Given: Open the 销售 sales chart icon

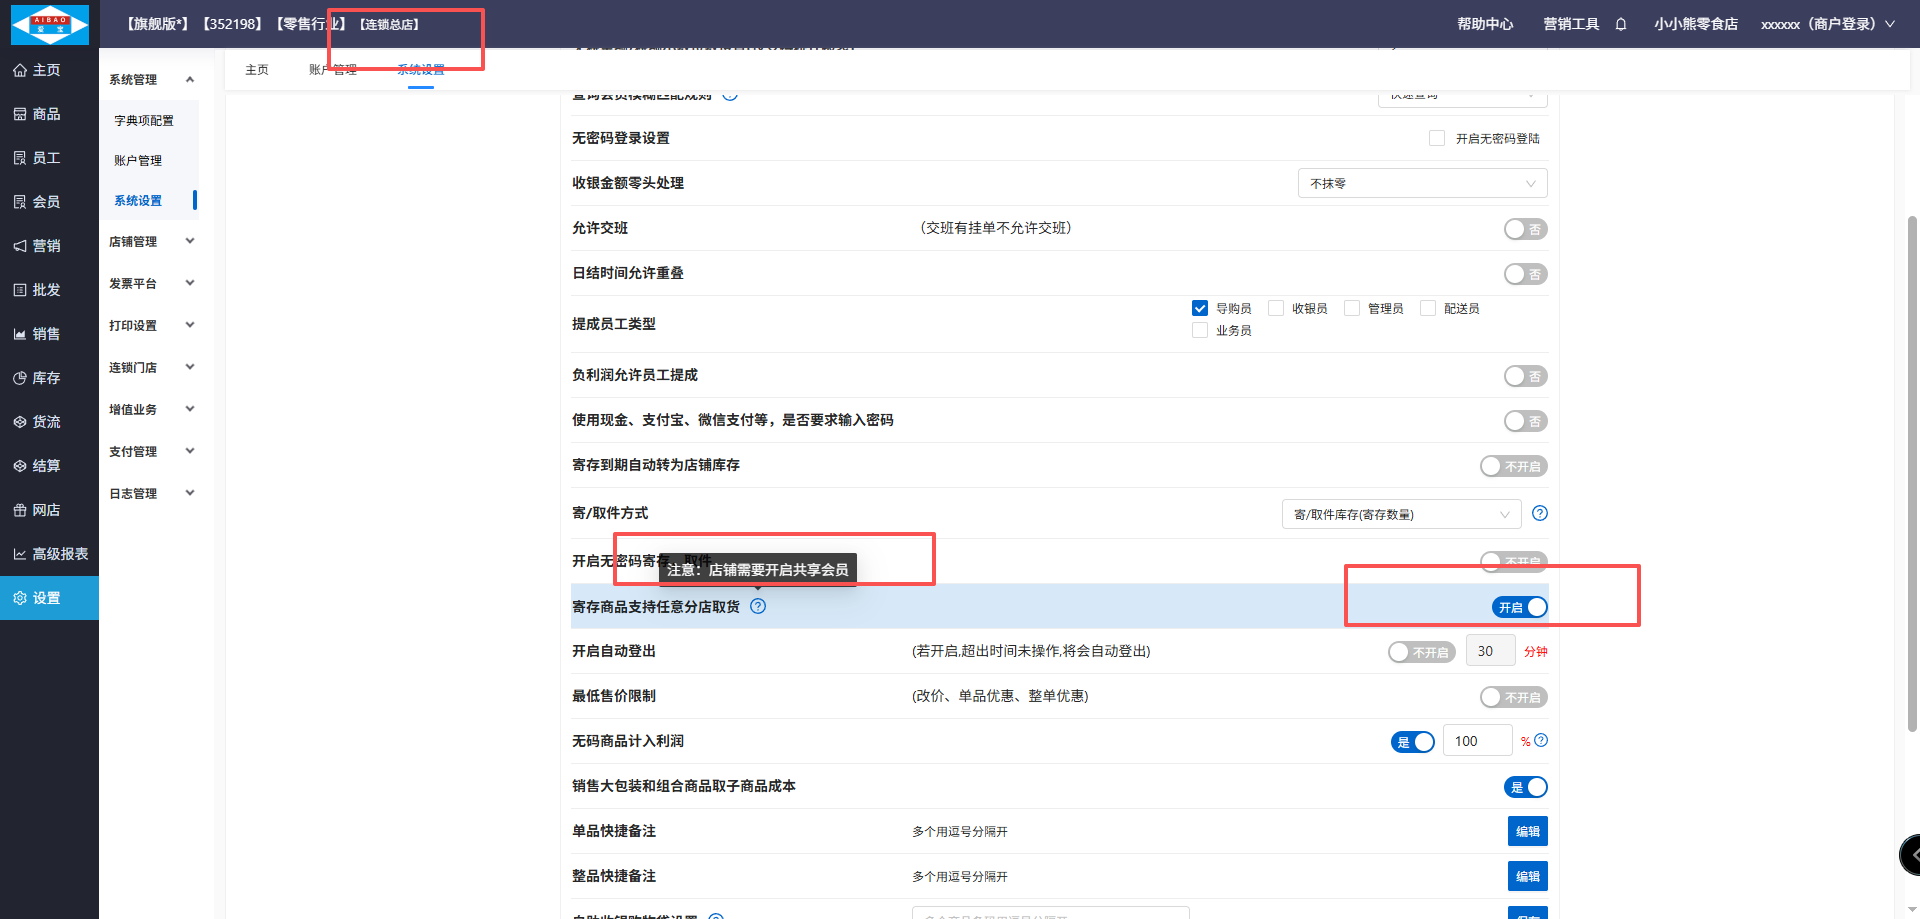Looking at the screenshot, I should (20, 334).
